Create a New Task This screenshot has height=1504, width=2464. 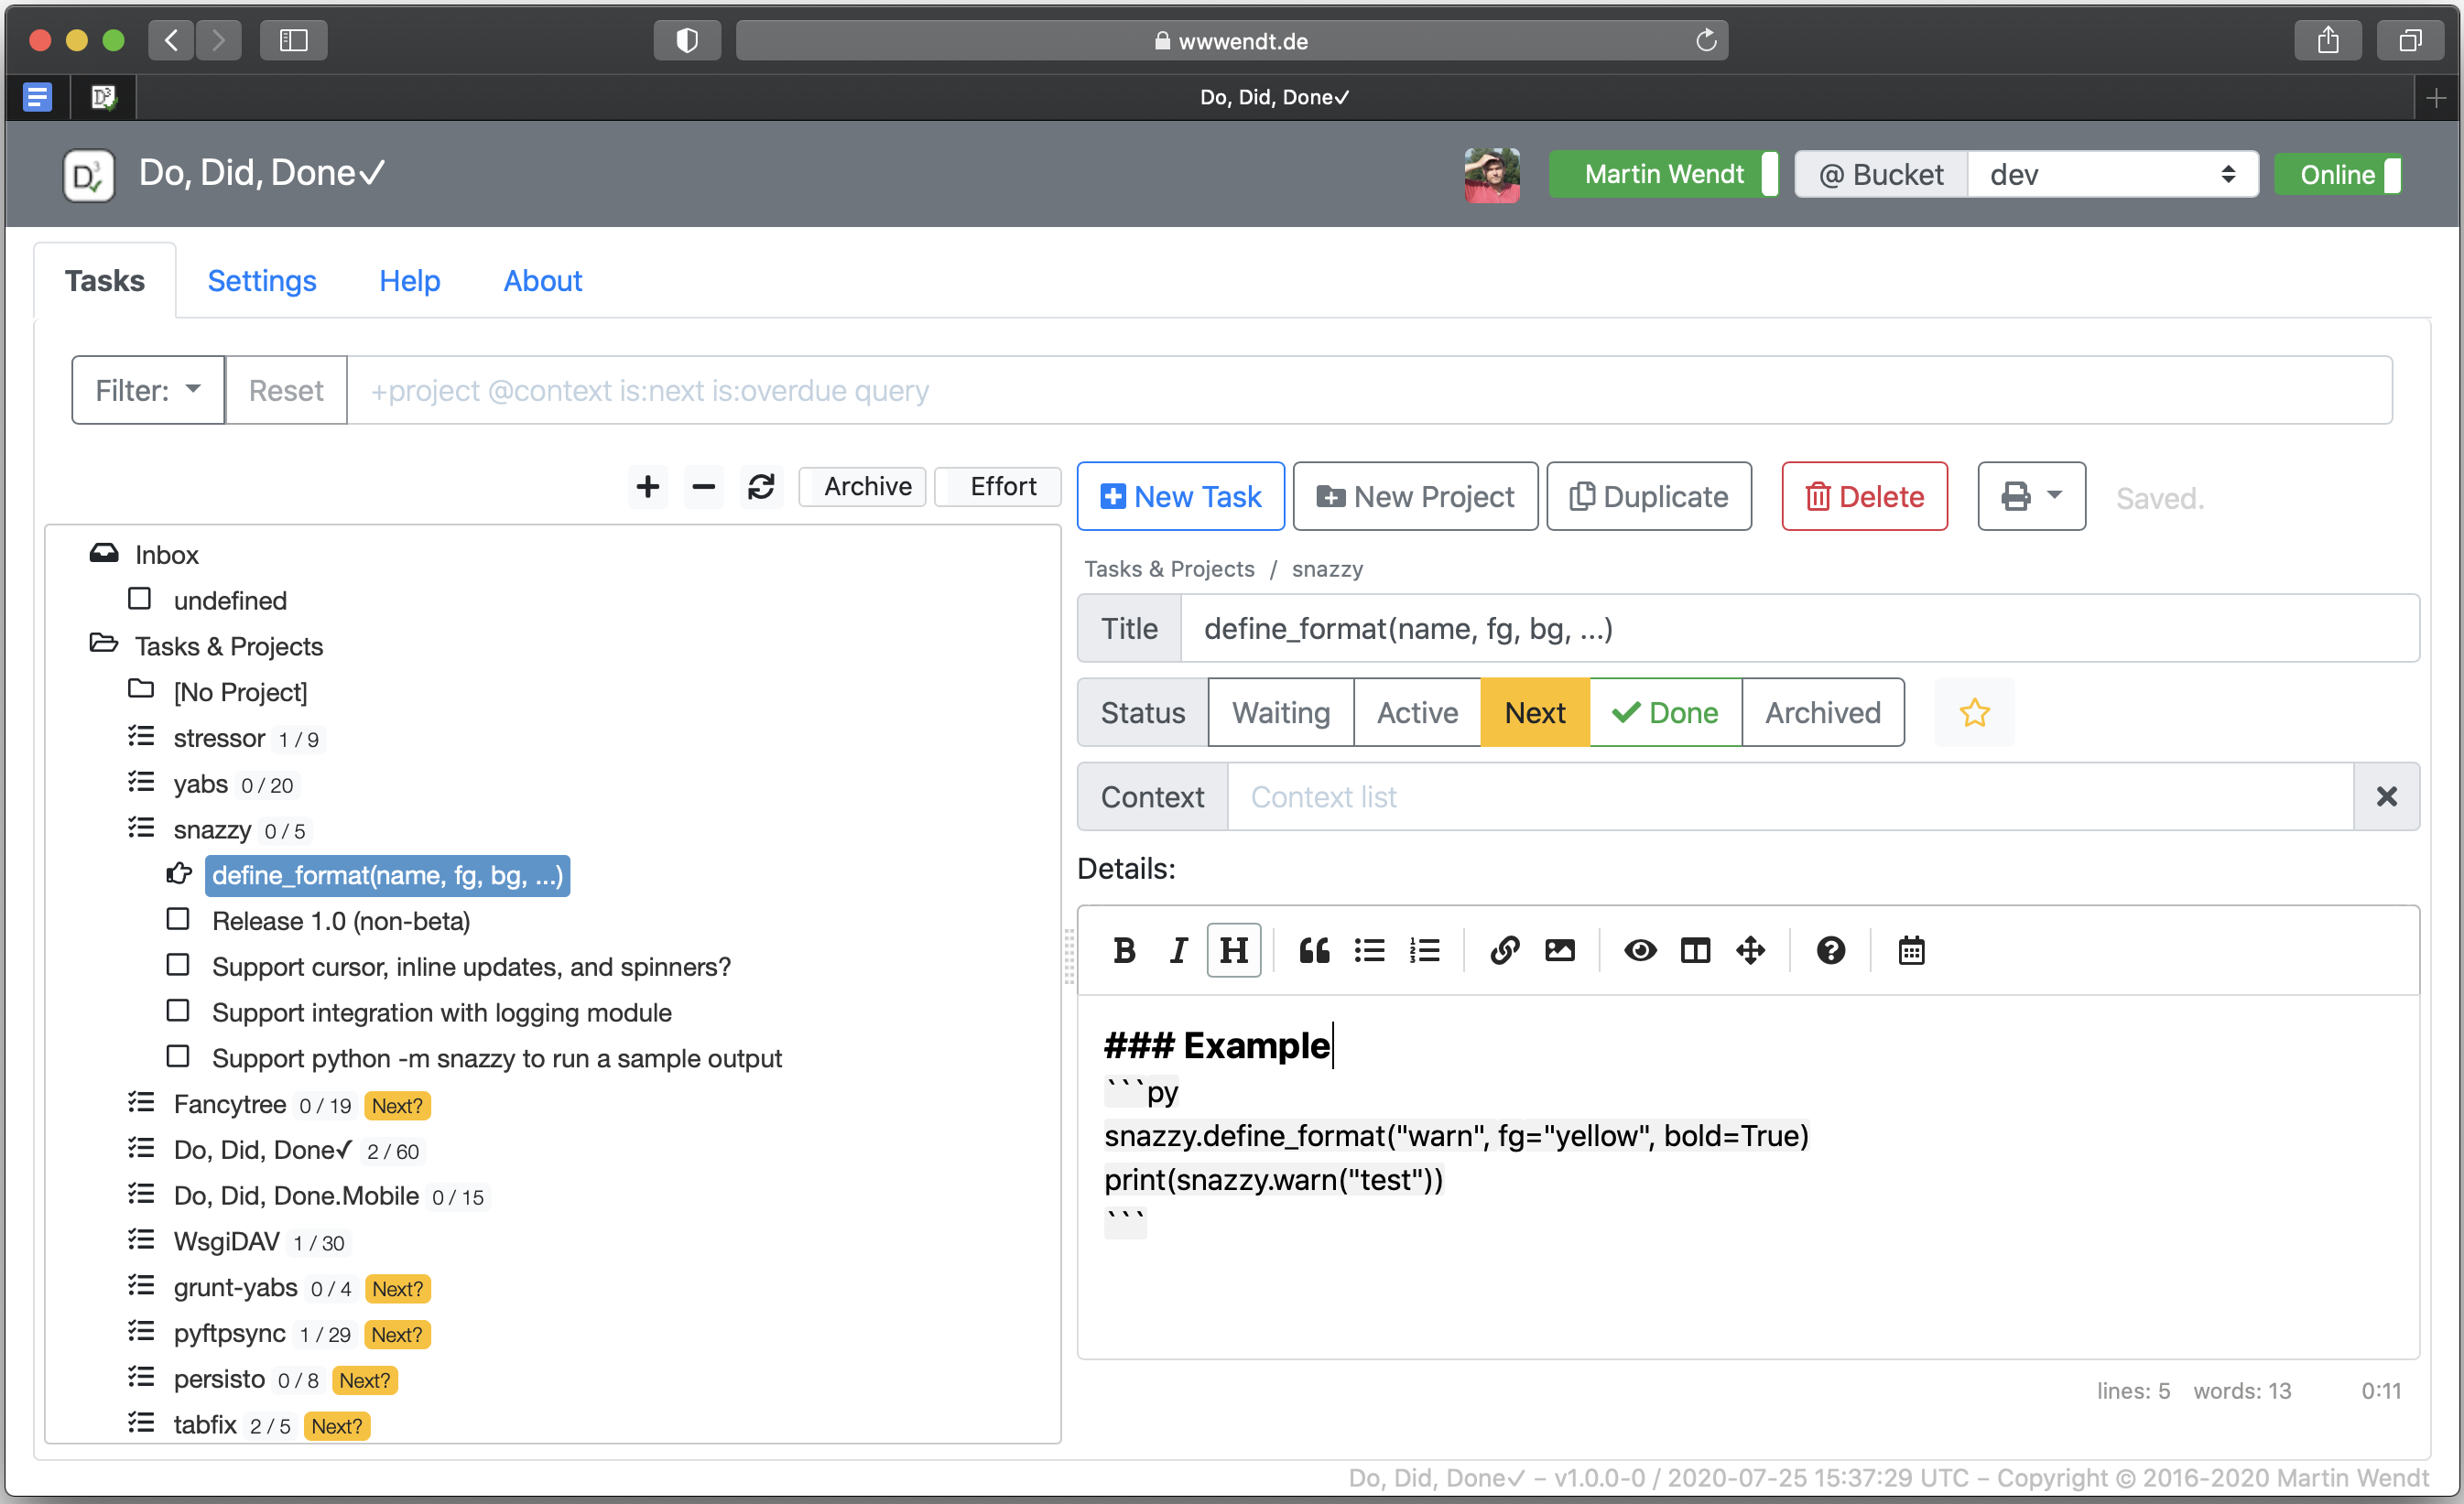(x=1180, y=496)
